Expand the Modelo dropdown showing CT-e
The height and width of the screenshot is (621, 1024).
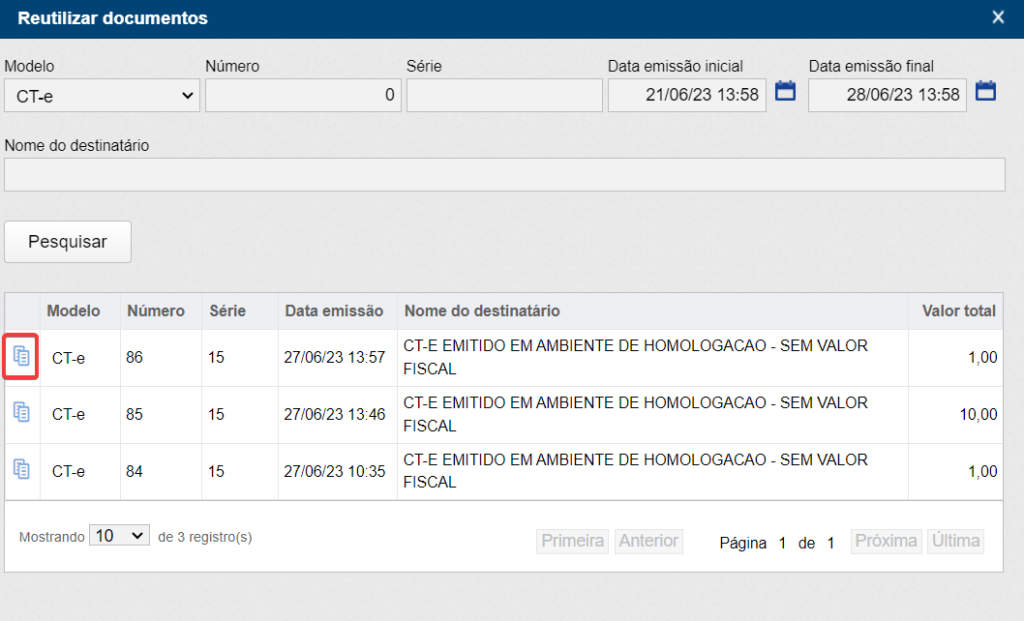tap(102, 96)
